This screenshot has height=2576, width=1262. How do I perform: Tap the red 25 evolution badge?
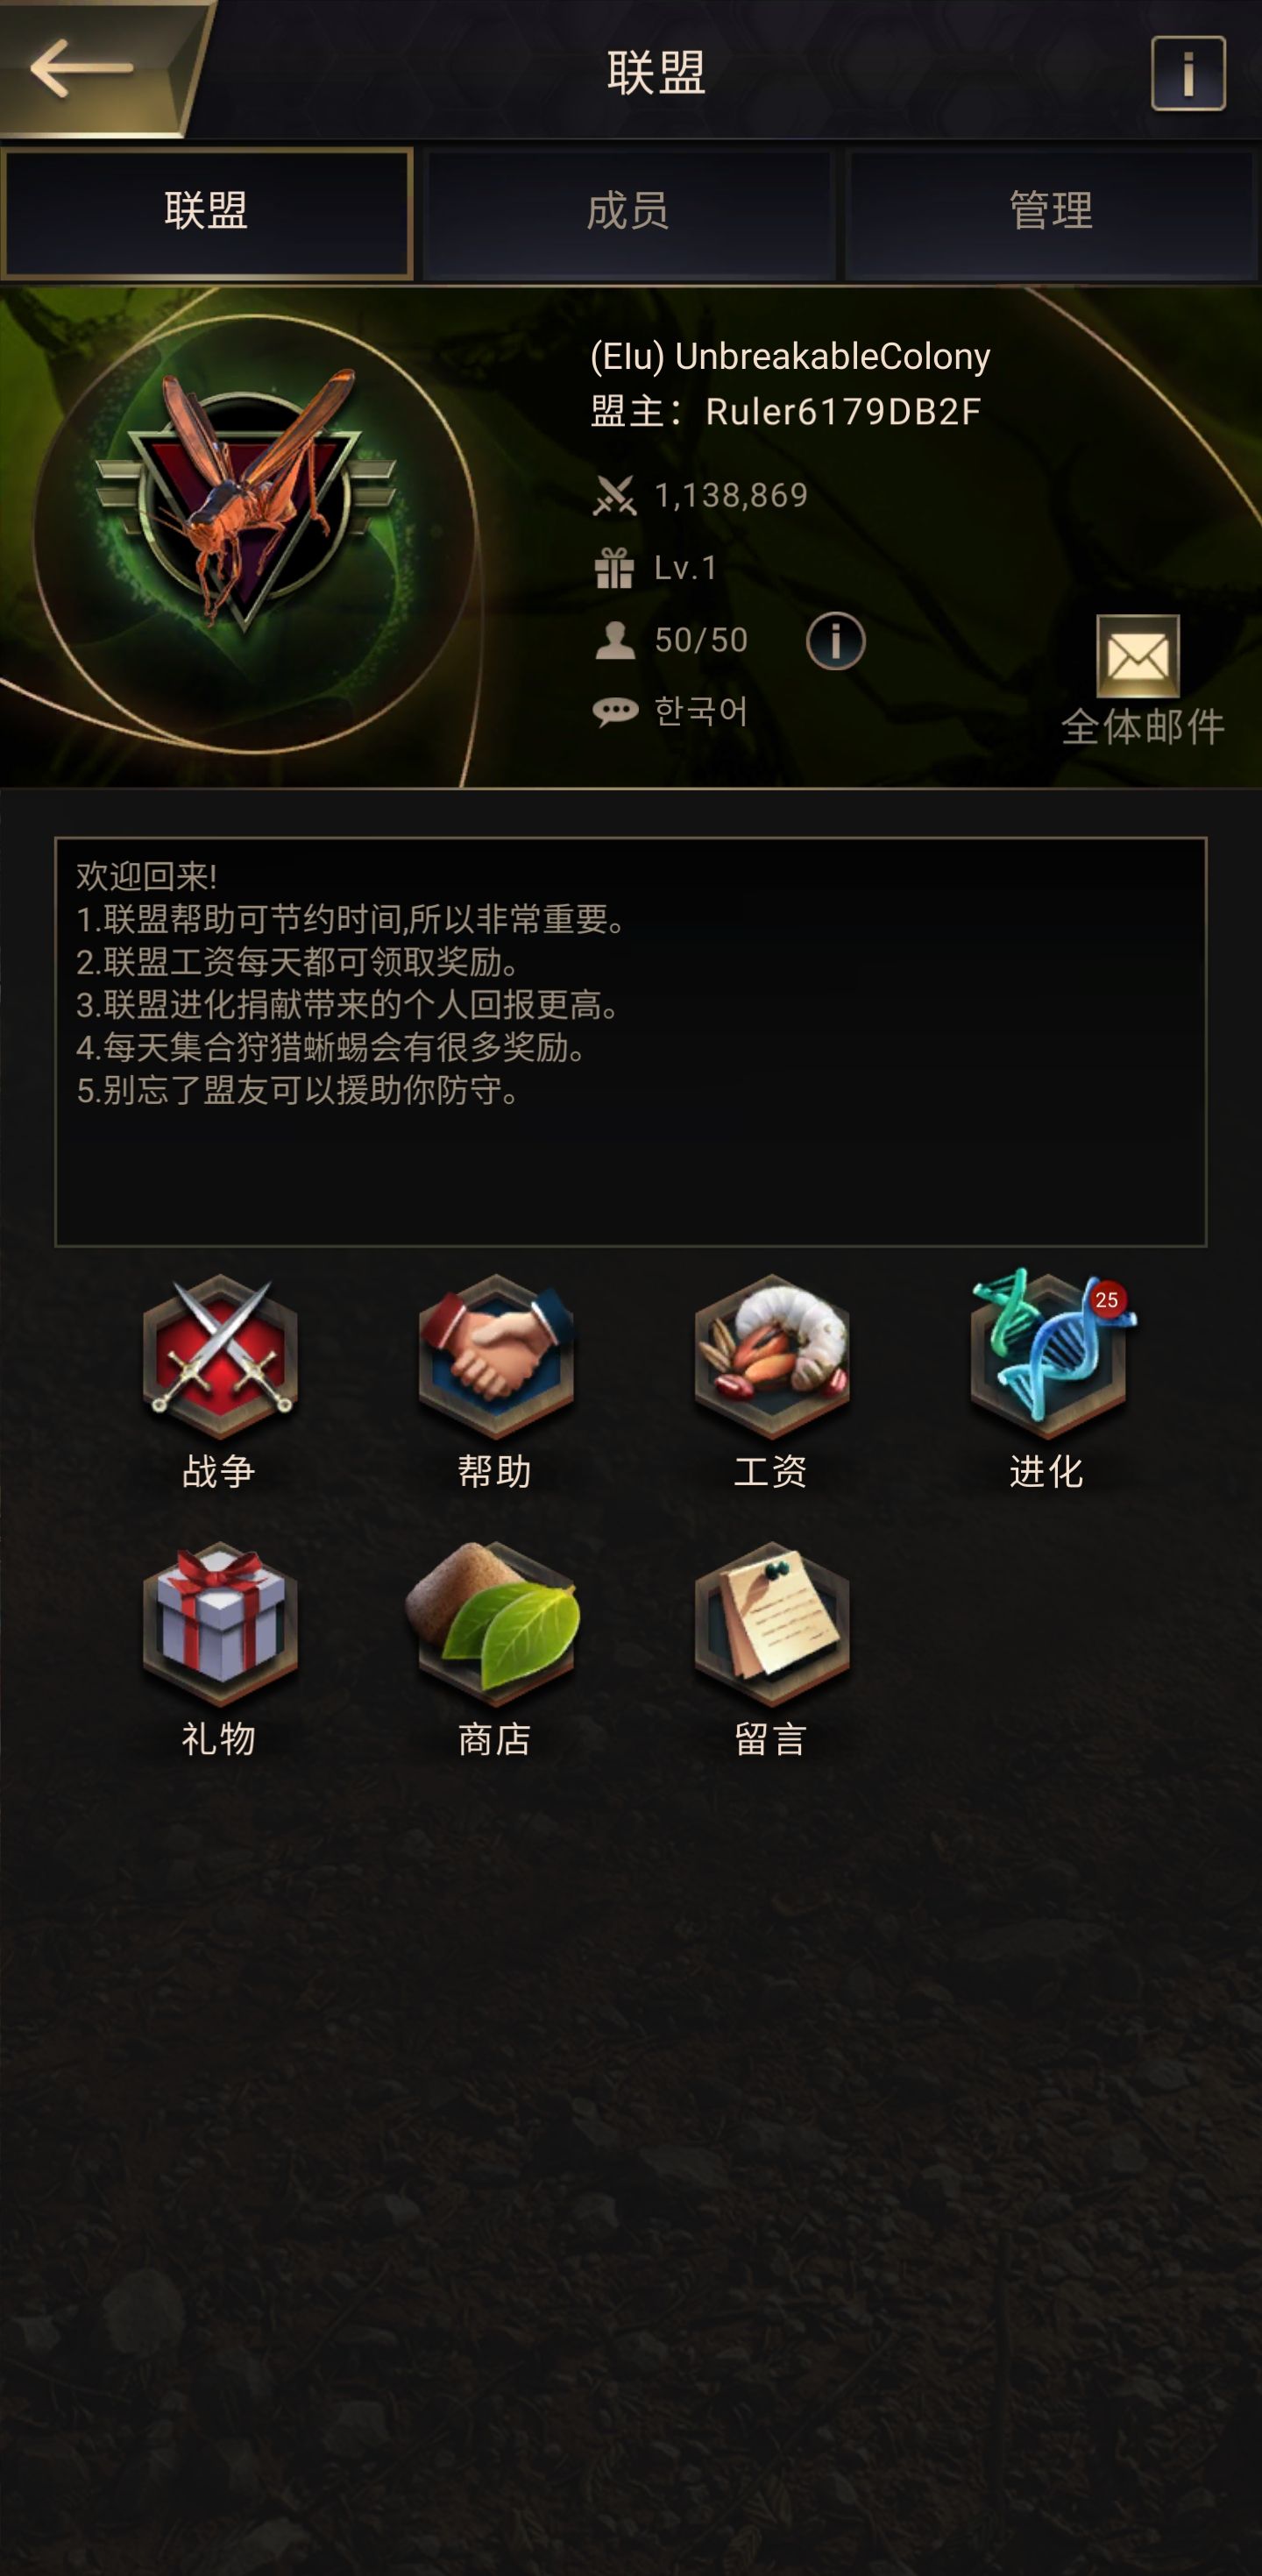[1106, 1300]
